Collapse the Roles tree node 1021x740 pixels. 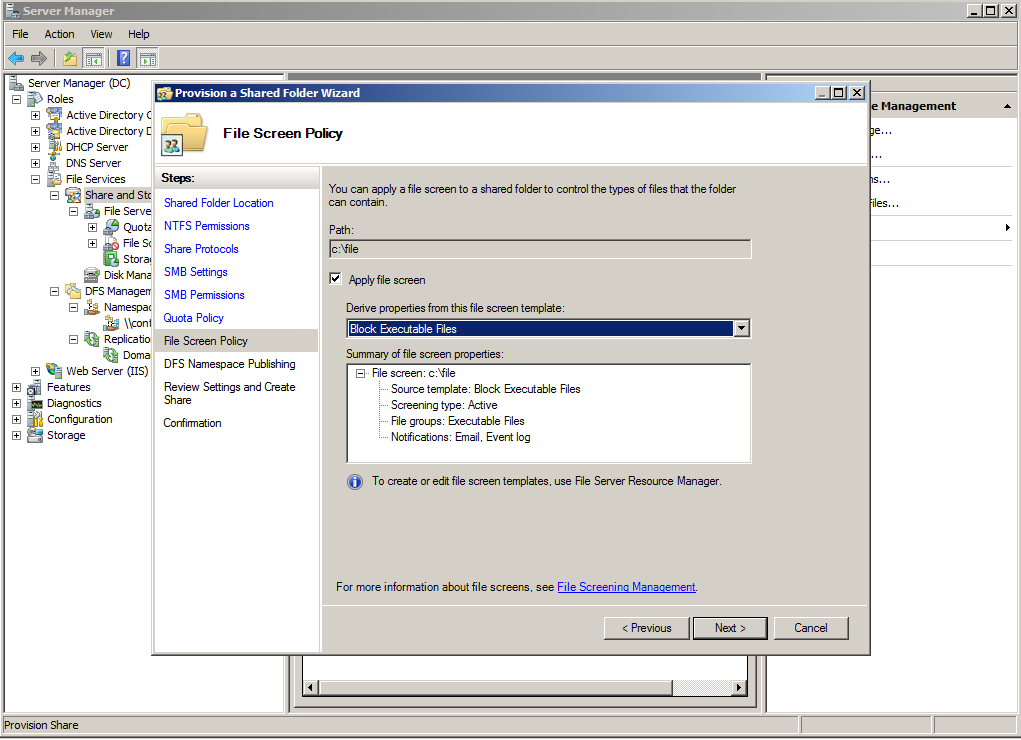pyautogui.click(x=17, y=100)
